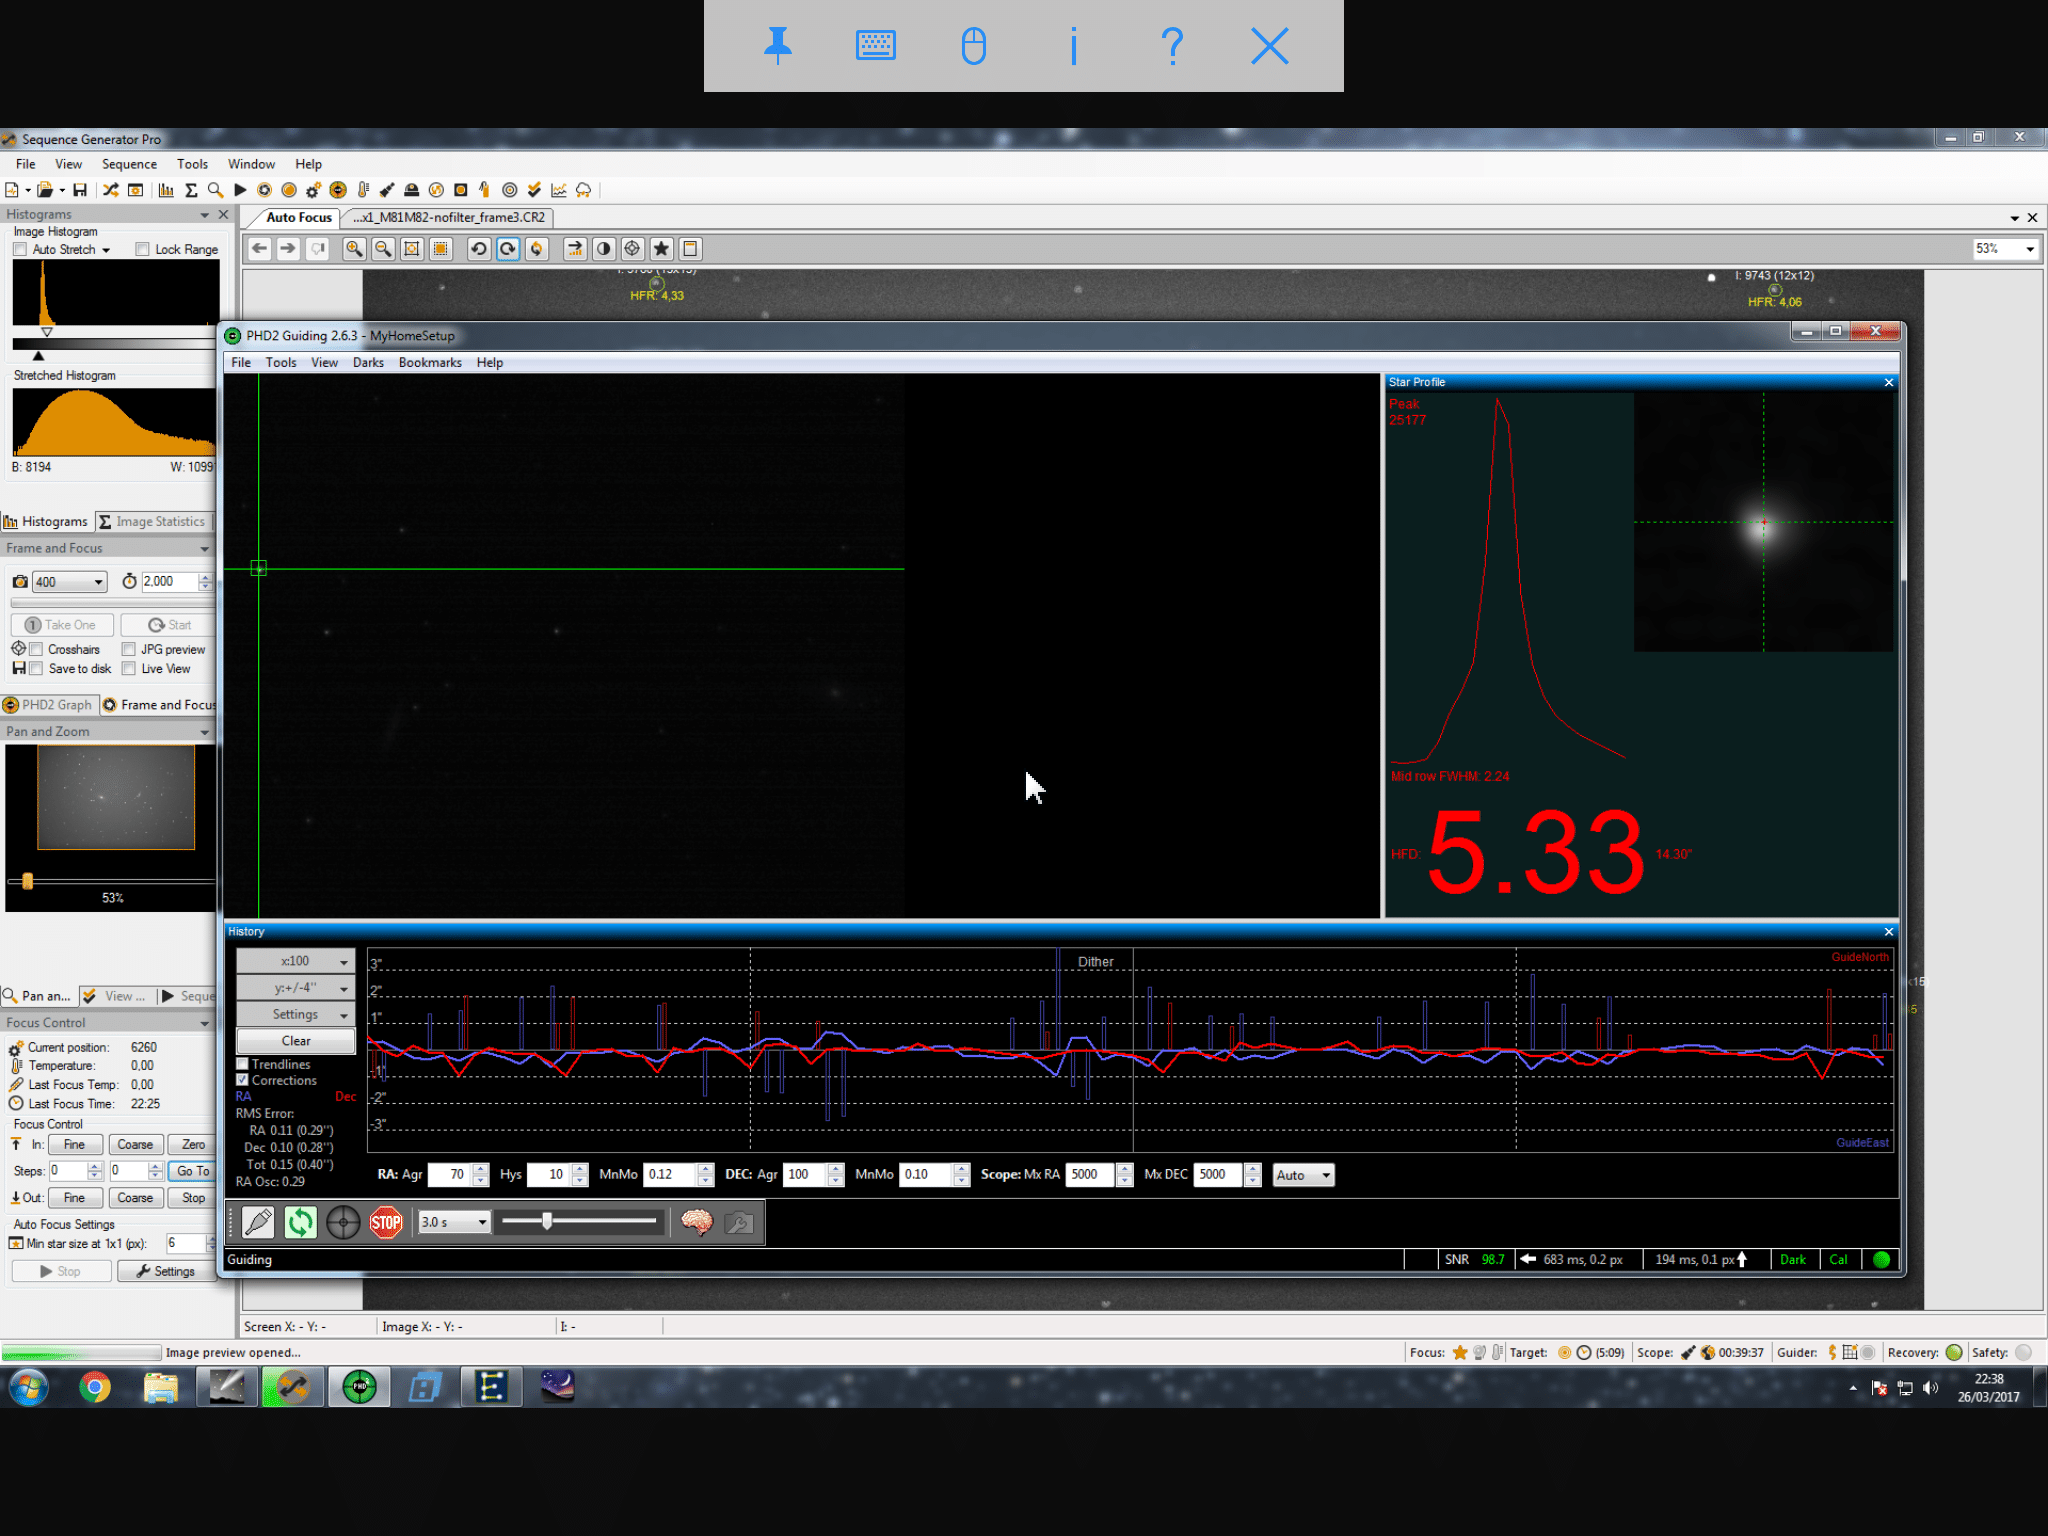Click the PHD2 guide crosshair icon
Image resolution: width=2048 pixels, height=1536 pixels.
coord(343,1222)
